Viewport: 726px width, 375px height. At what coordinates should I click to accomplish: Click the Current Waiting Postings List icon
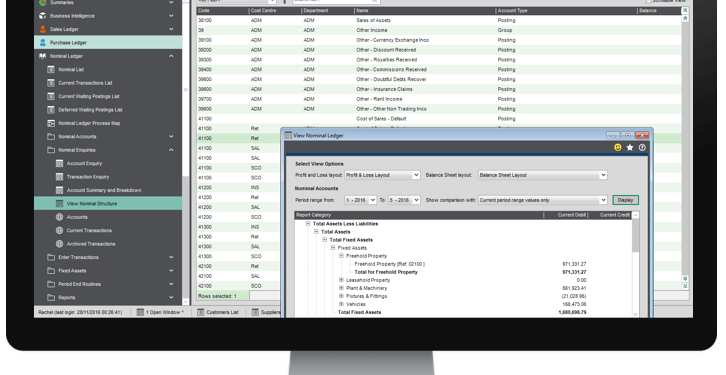click(x=51, y=96)
